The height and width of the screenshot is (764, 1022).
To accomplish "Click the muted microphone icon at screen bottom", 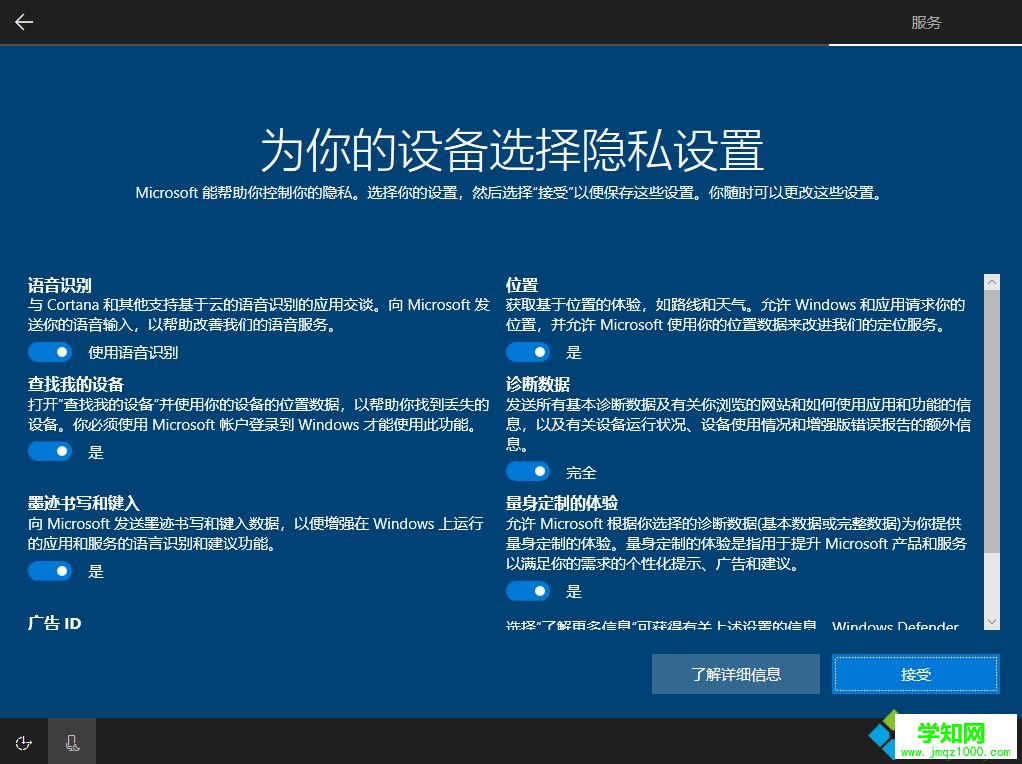I will coord(71,743).
